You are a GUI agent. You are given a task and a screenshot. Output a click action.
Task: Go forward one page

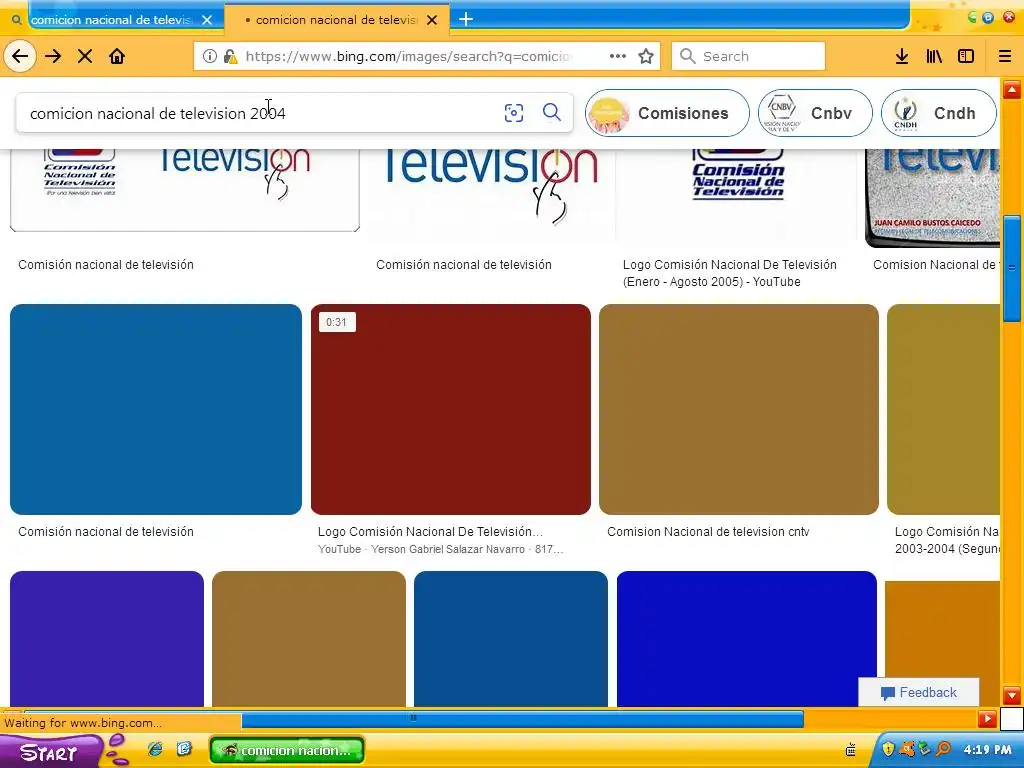click(53, 56)
